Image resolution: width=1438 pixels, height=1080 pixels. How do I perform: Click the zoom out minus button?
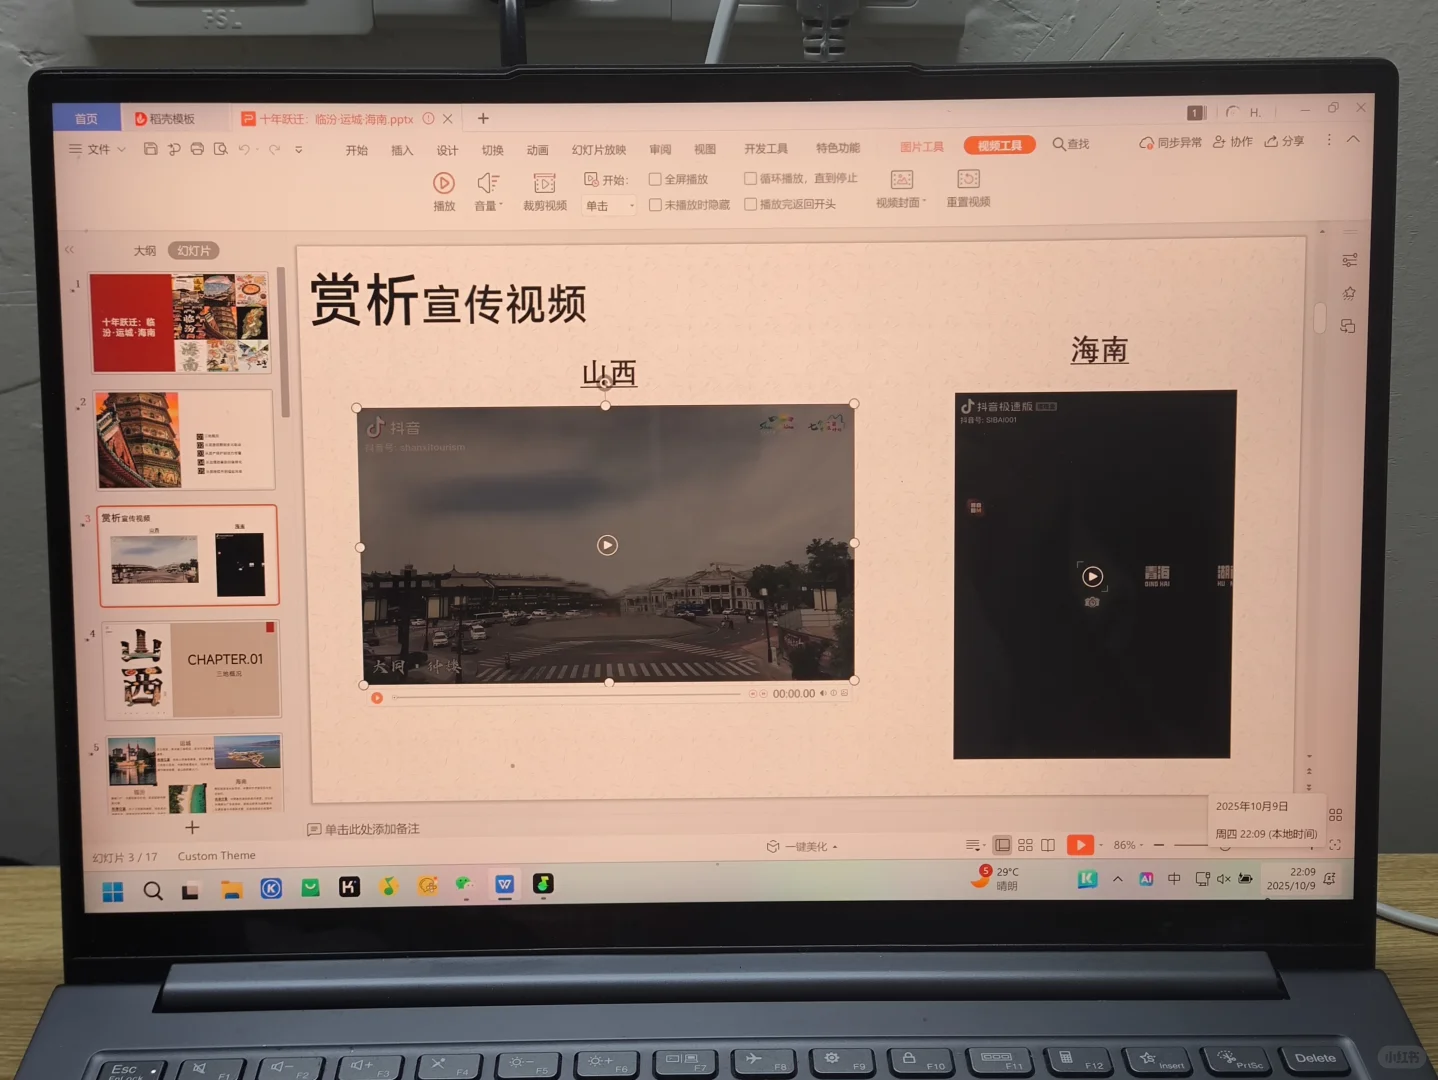[1158, 845]
